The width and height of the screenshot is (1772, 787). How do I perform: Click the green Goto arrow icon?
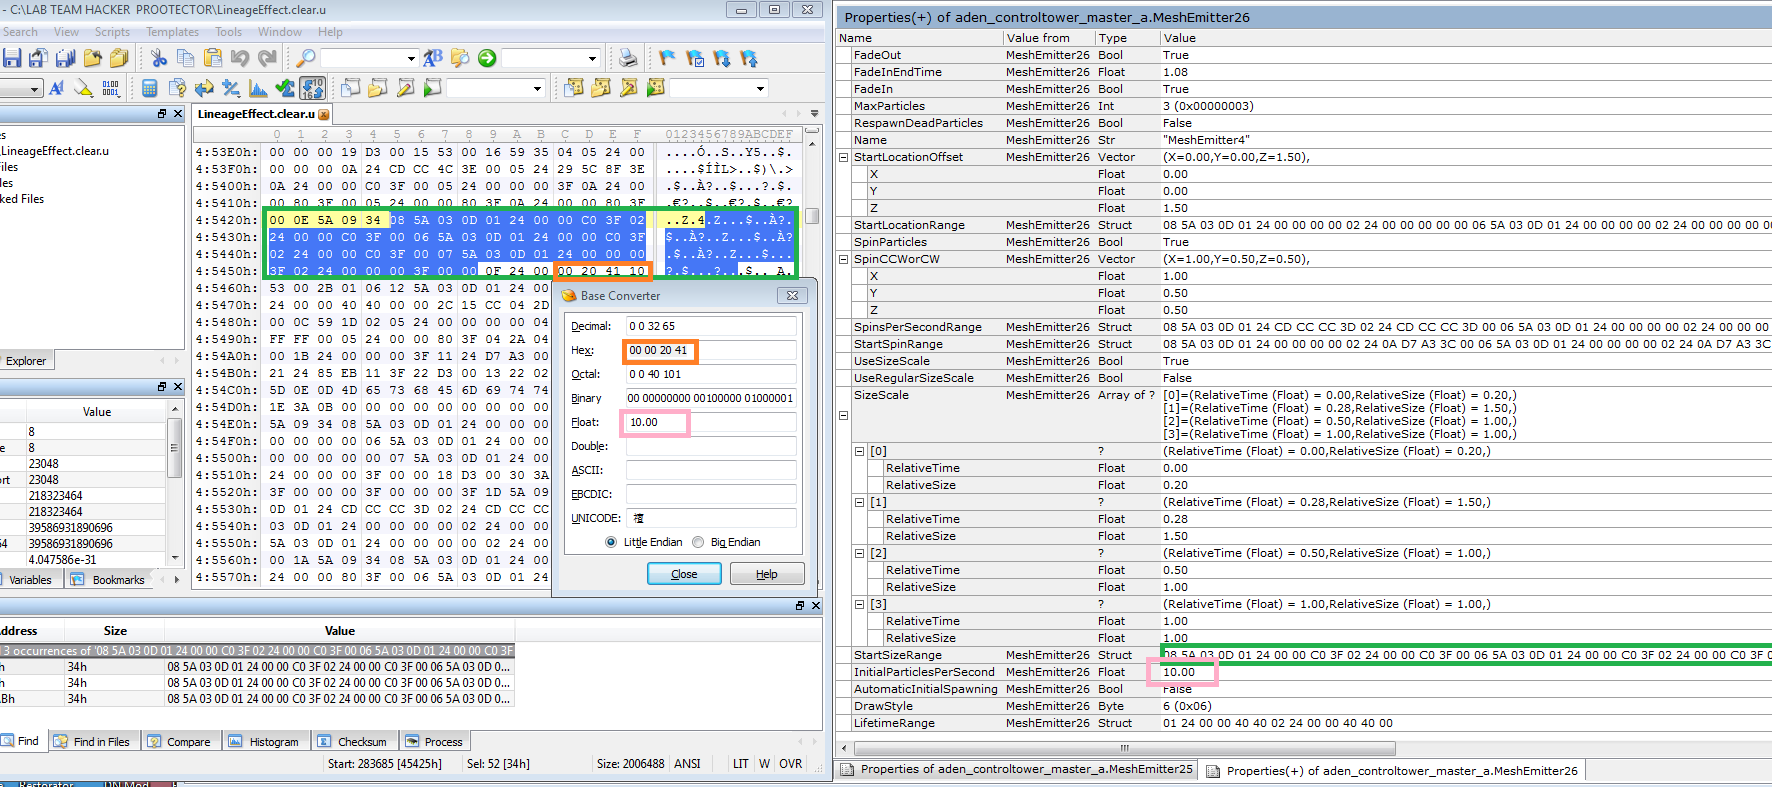point(486,58)
